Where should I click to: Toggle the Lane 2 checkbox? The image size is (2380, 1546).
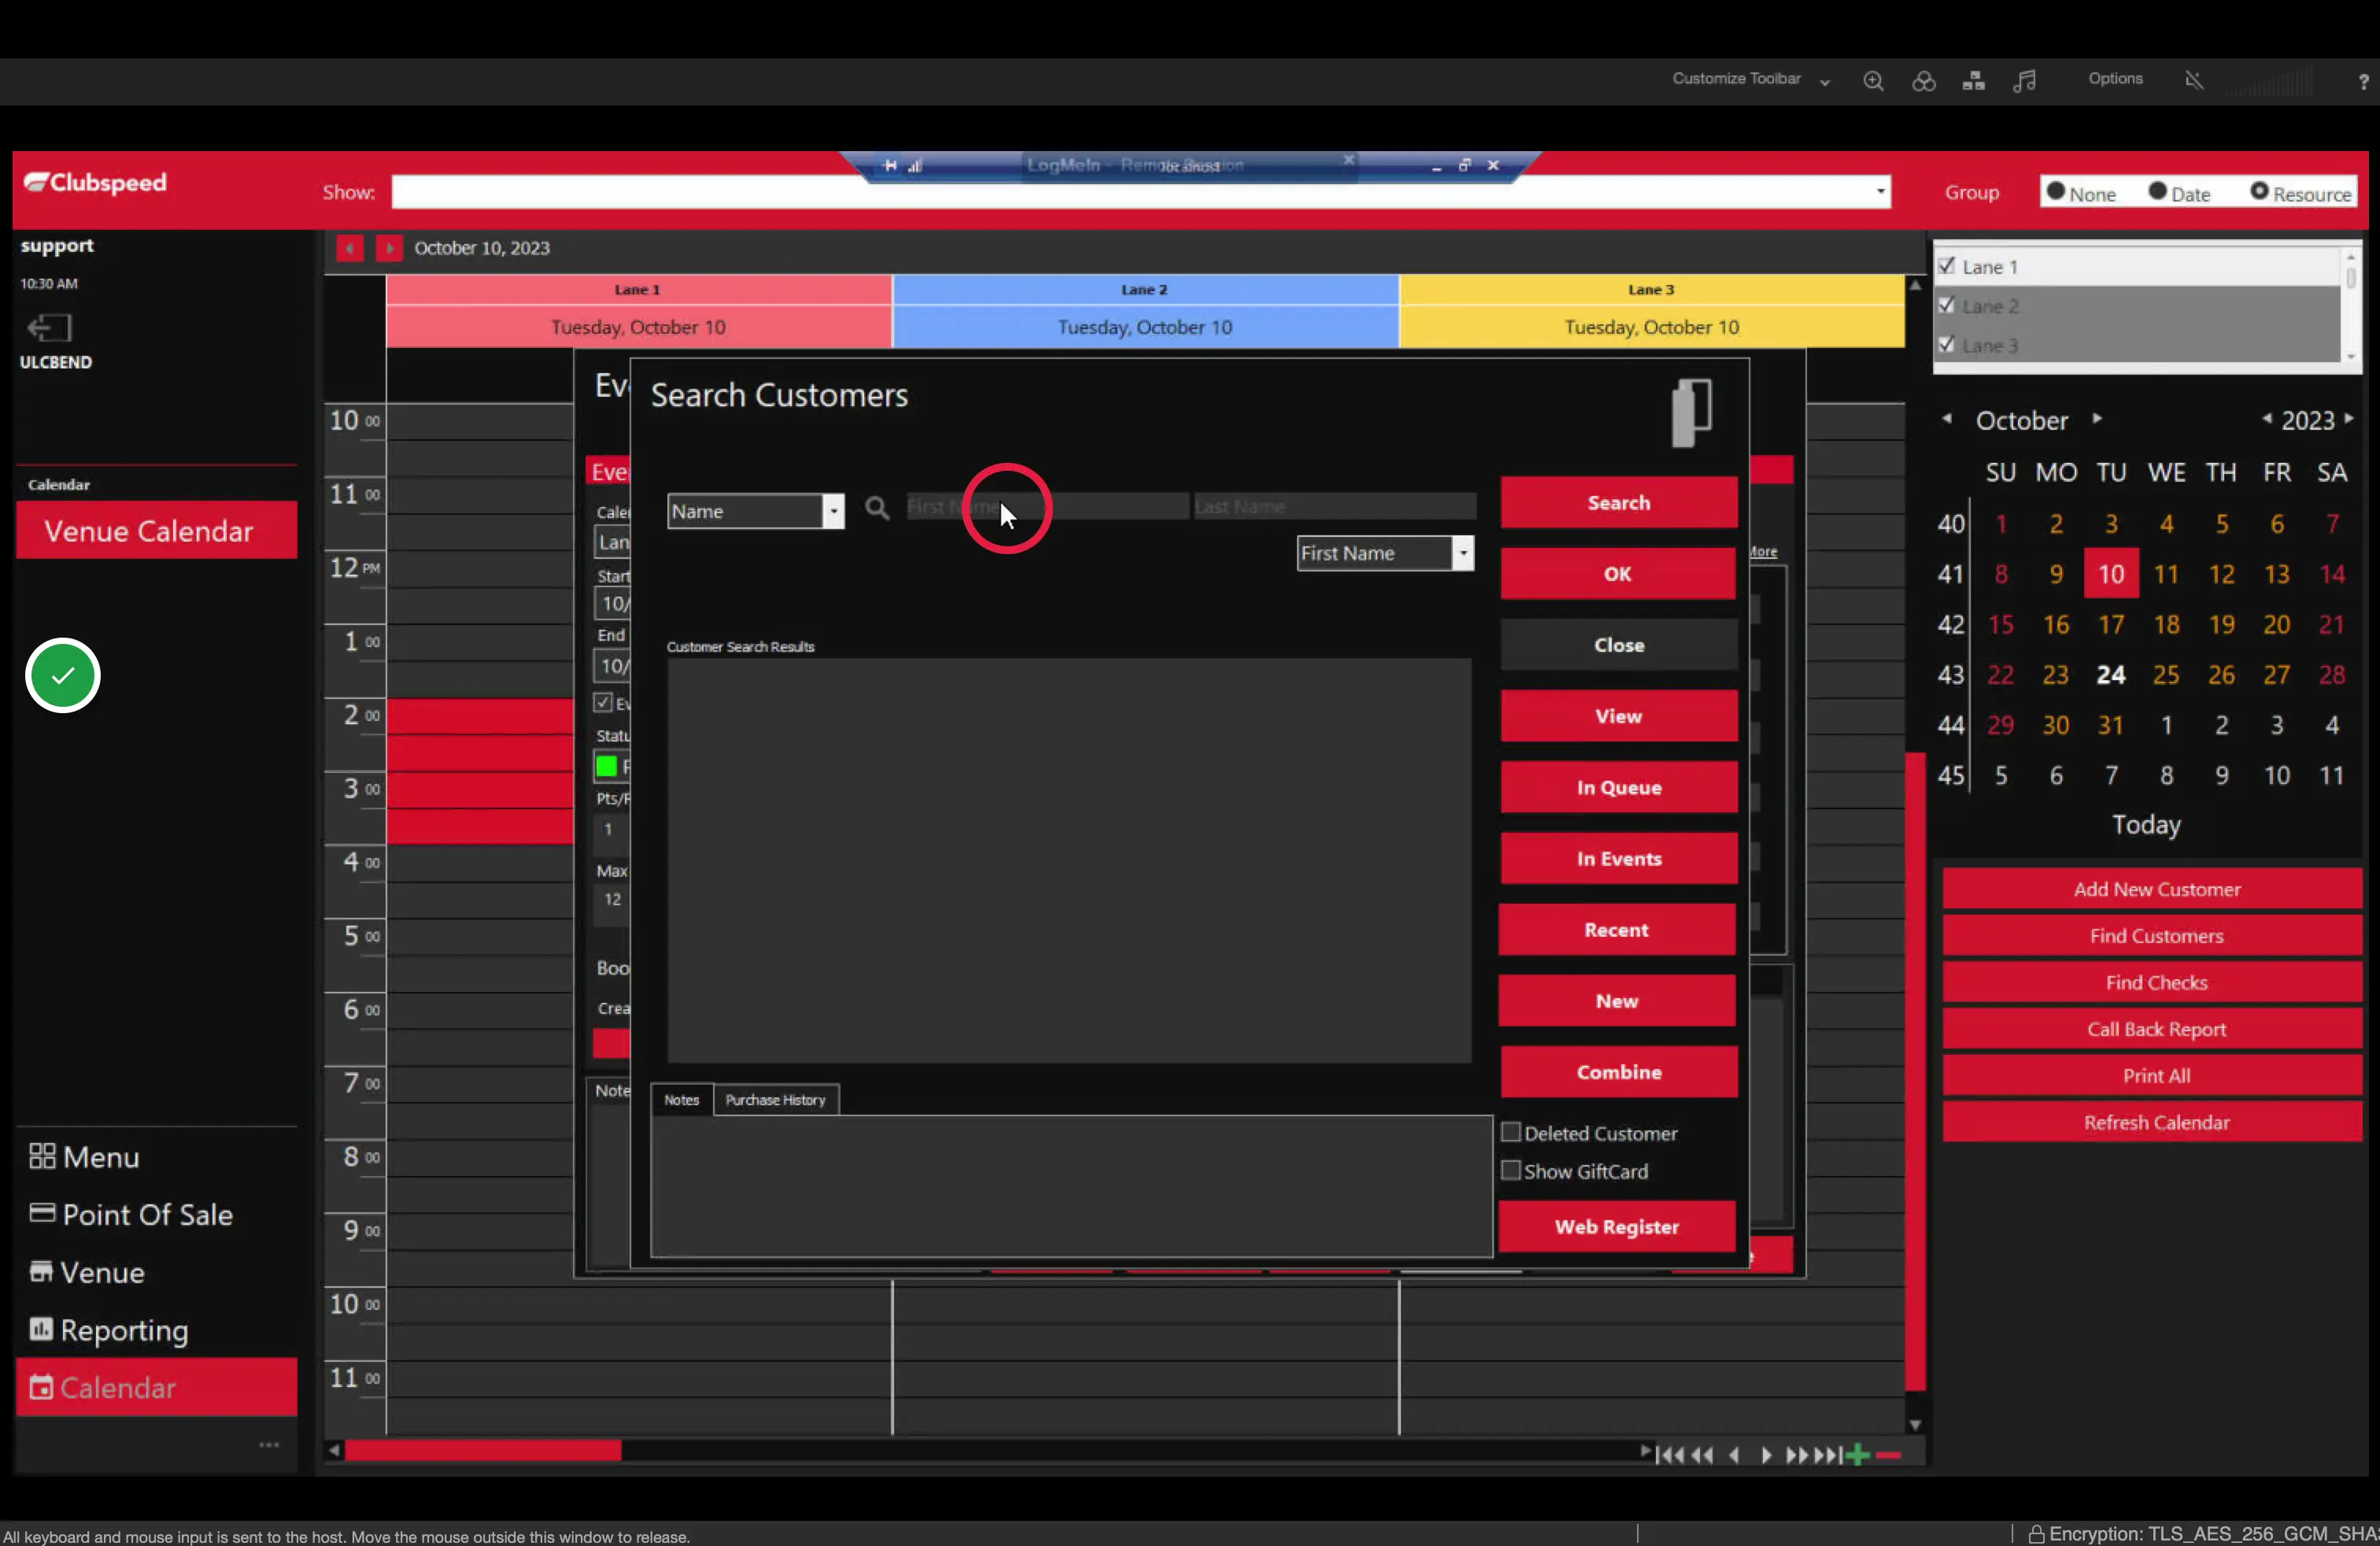[1946, 305]
